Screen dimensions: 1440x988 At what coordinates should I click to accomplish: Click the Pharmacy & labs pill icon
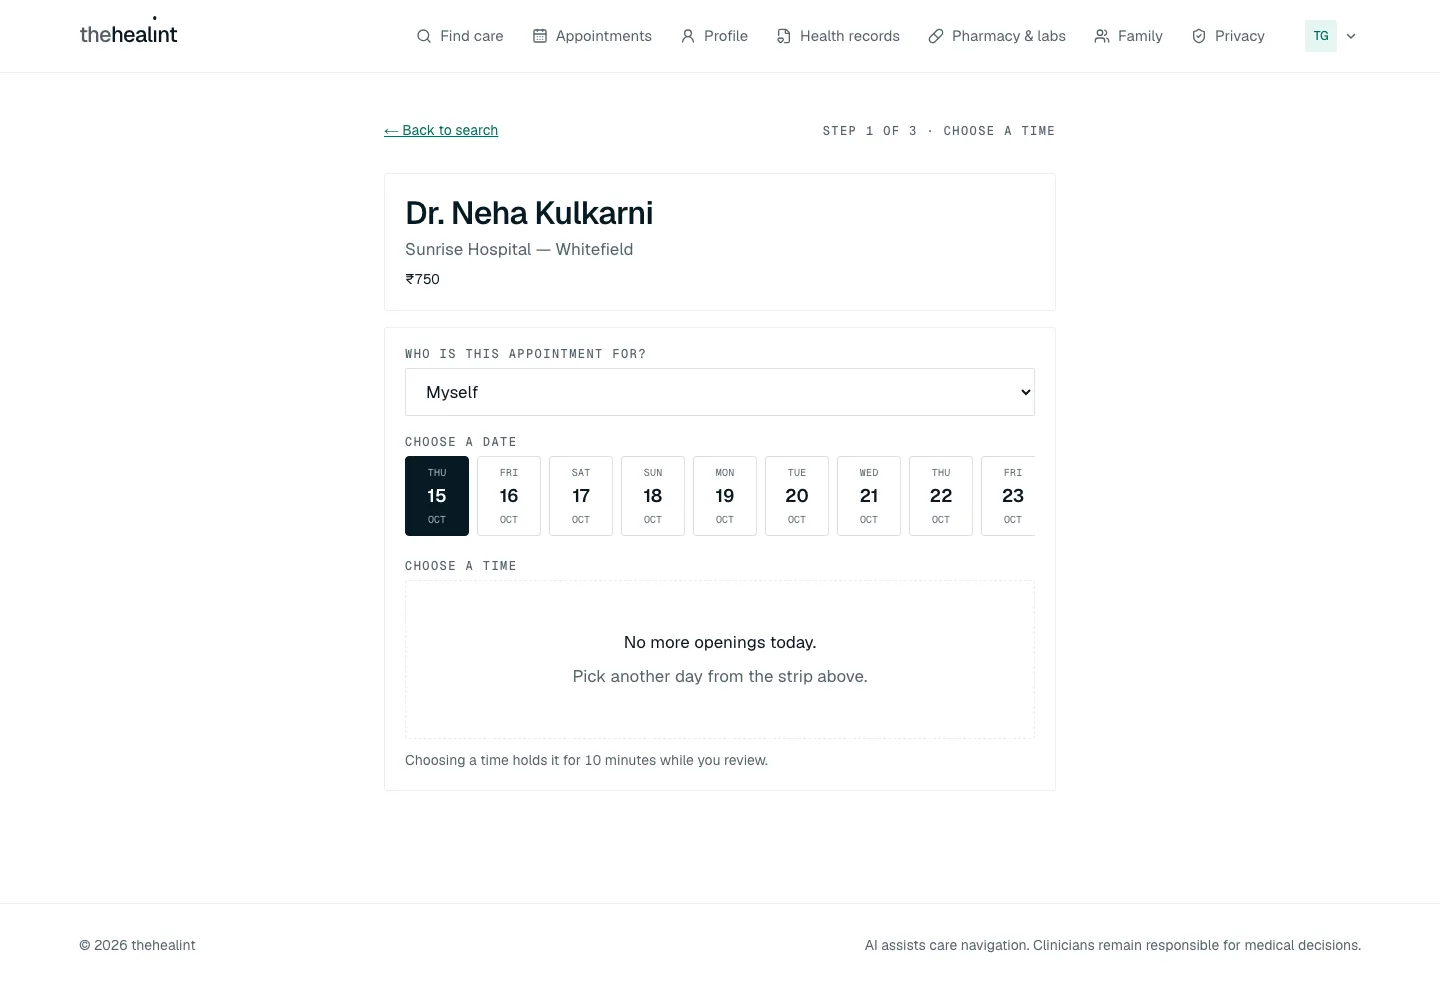tap(936, 36)
